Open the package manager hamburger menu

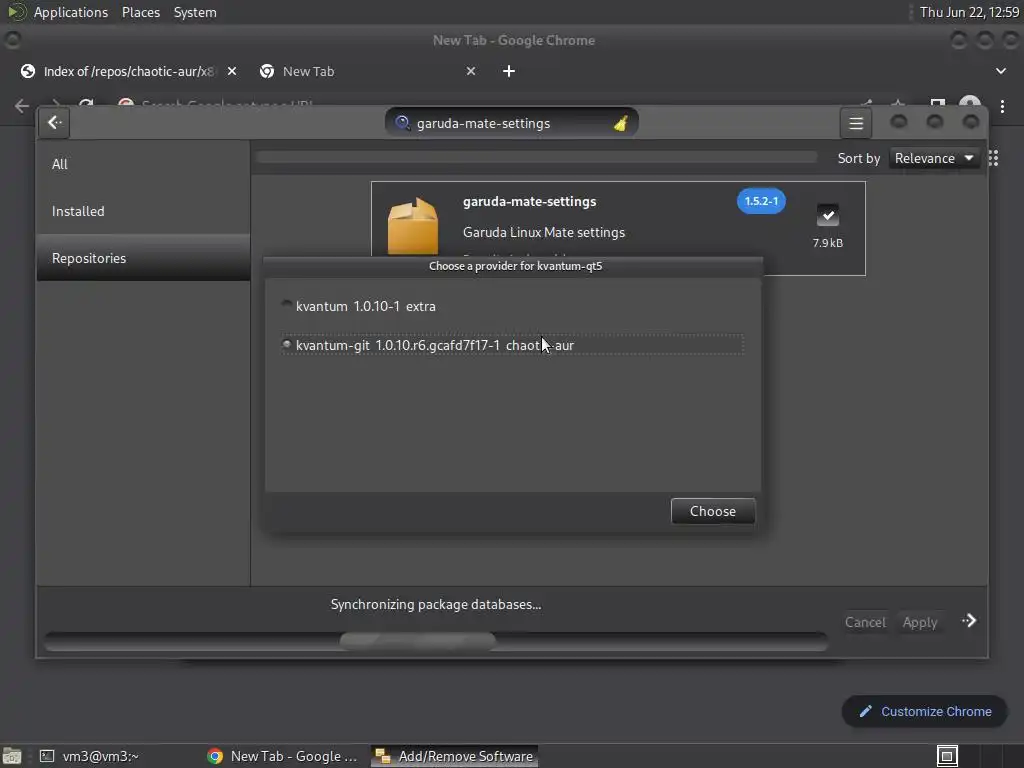[x=856, y=123]
